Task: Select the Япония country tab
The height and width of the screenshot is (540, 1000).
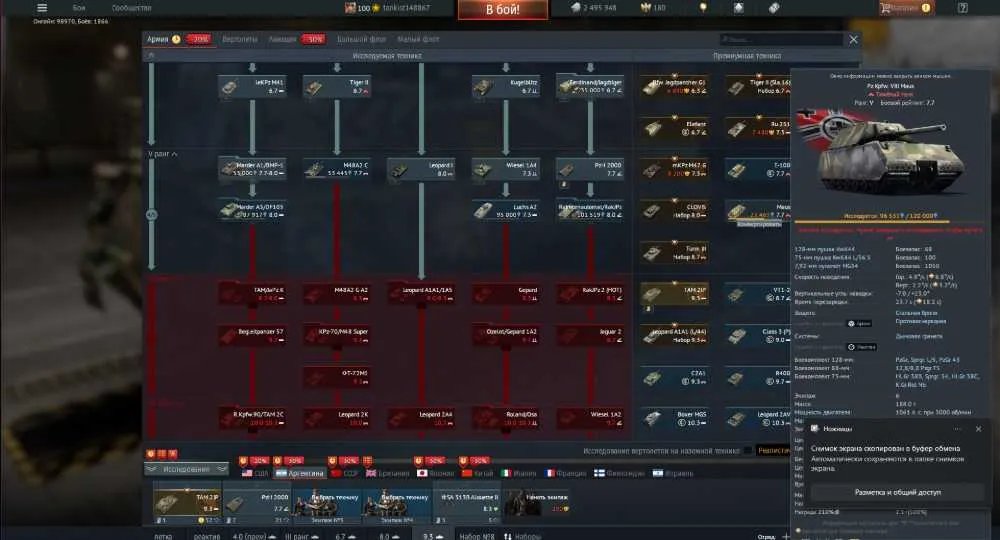Action: (436, 473)
